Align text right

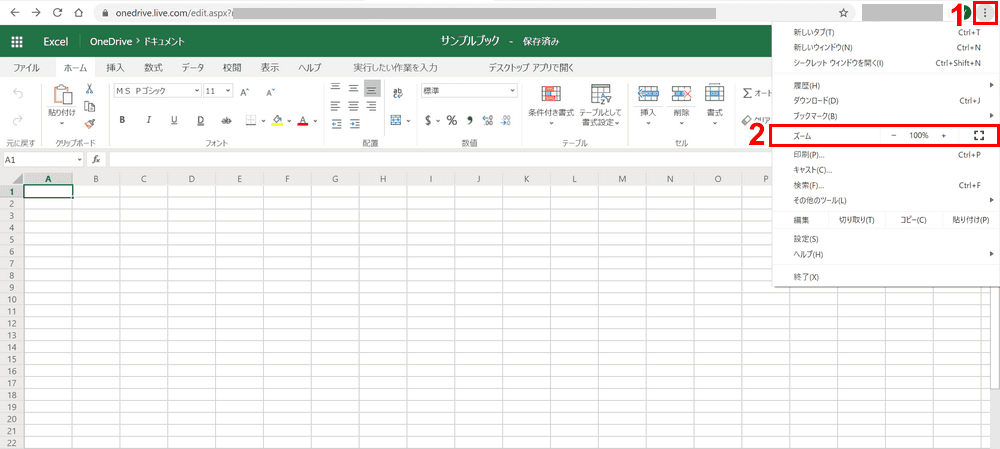pos(372,106)
